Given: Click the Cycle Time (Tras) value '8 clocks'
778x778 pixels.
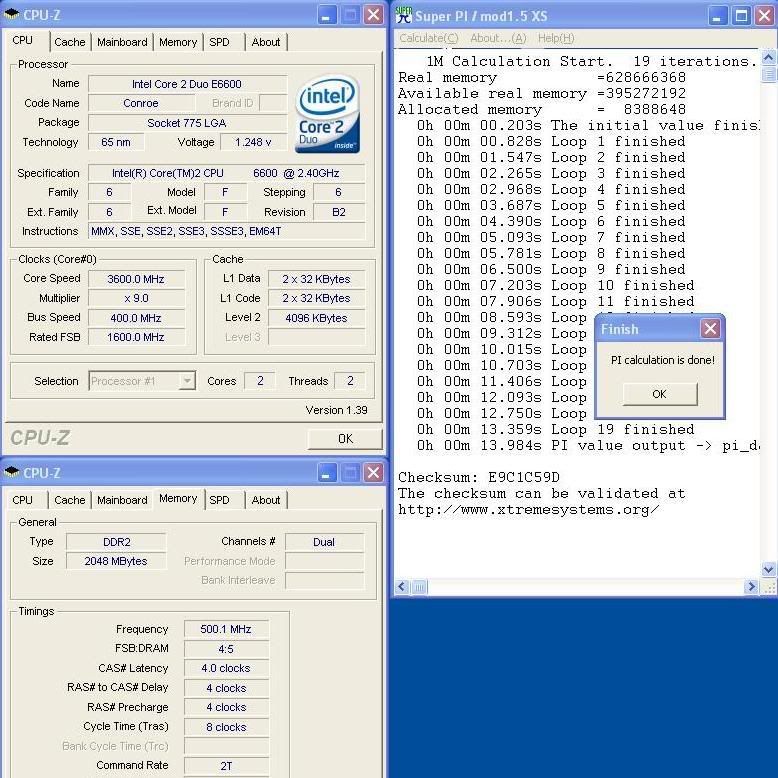Looking at the screenshot, I should tap(226, 727).
